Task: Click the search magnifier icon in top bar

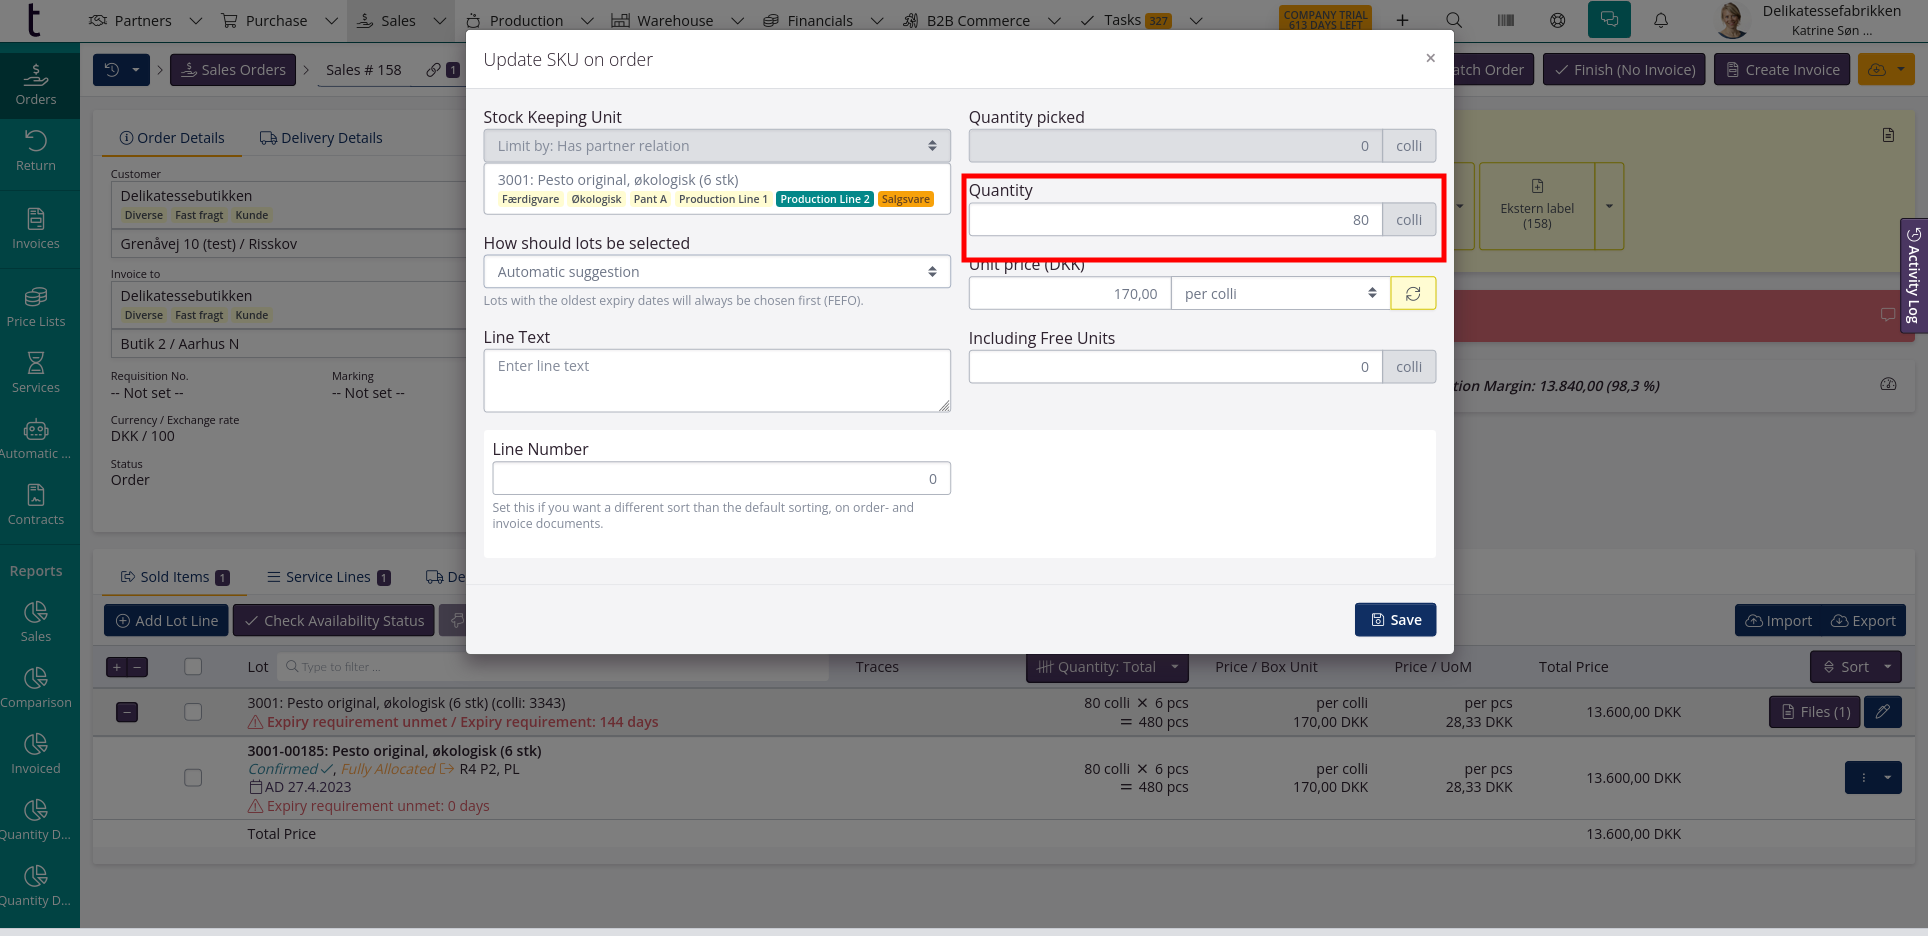Action: pos(1454,20)
